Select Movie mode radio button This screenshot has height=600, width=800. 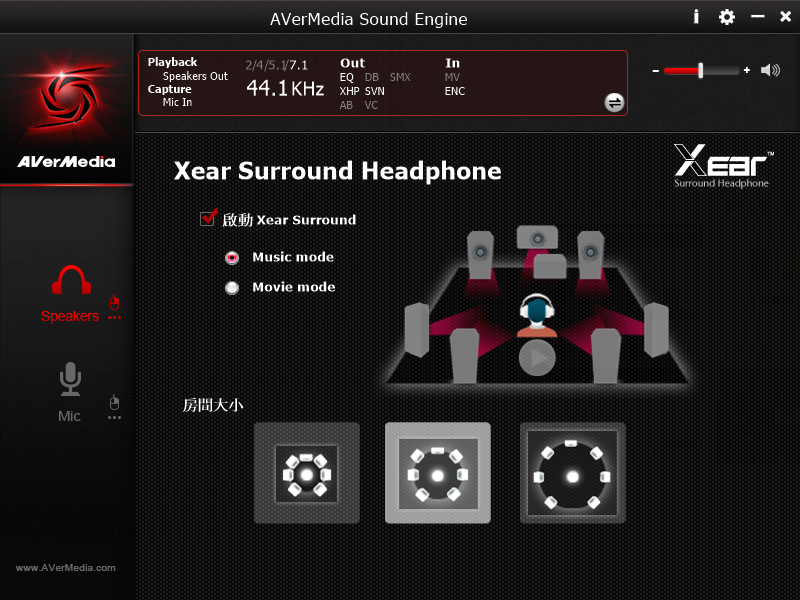(x=232, y=288)
